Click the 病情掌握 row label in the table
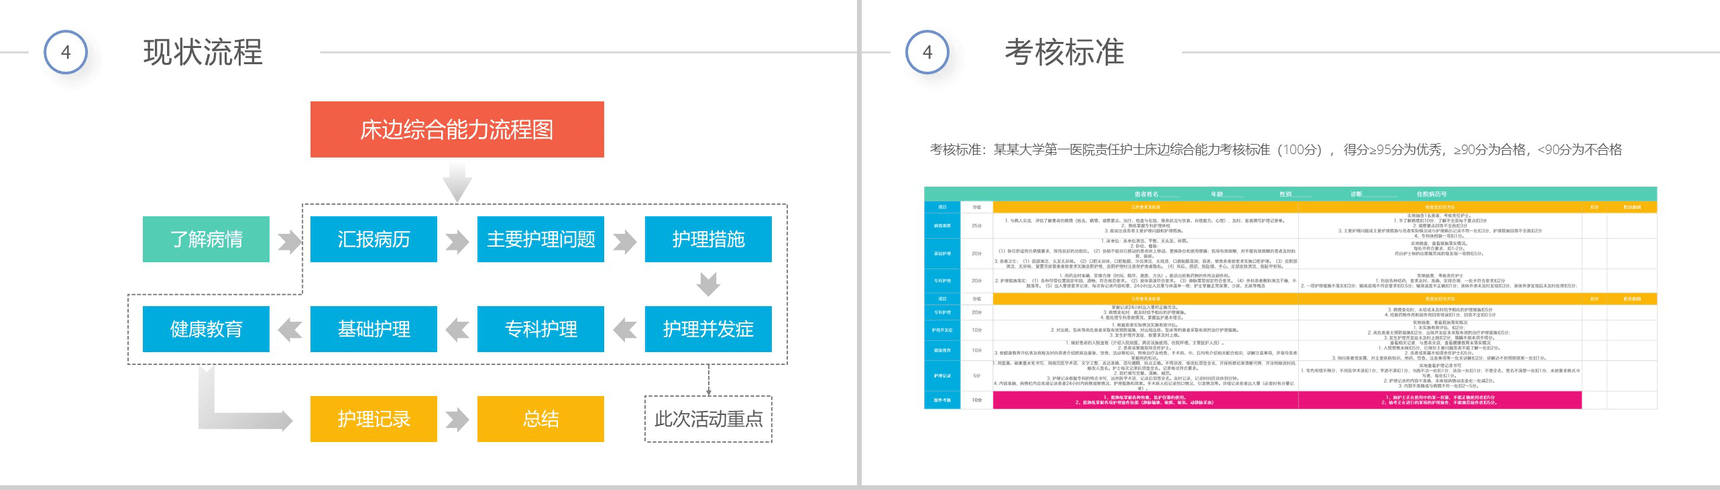Viewport: 1720px width, 490px height. pos(942,226)
